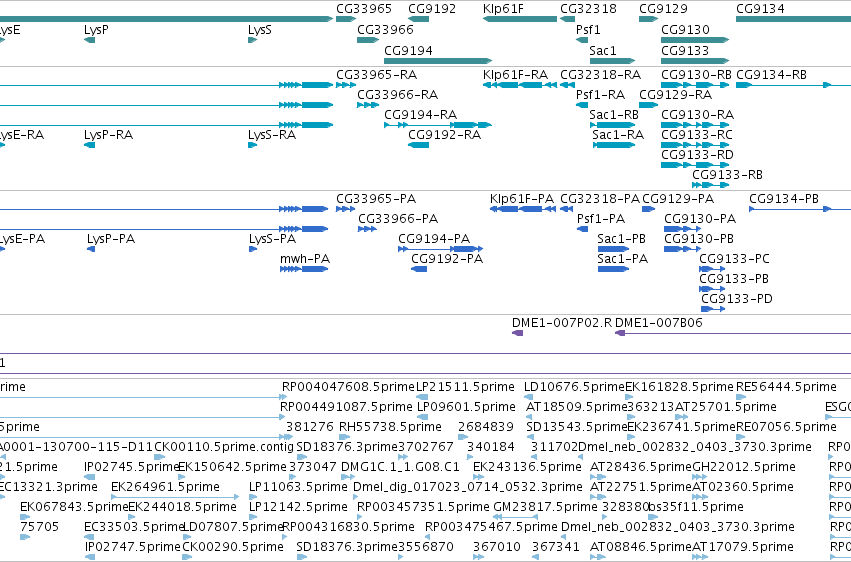
Task: Select the CG33966-RA transcript label
Action: (x=397, y=95)
